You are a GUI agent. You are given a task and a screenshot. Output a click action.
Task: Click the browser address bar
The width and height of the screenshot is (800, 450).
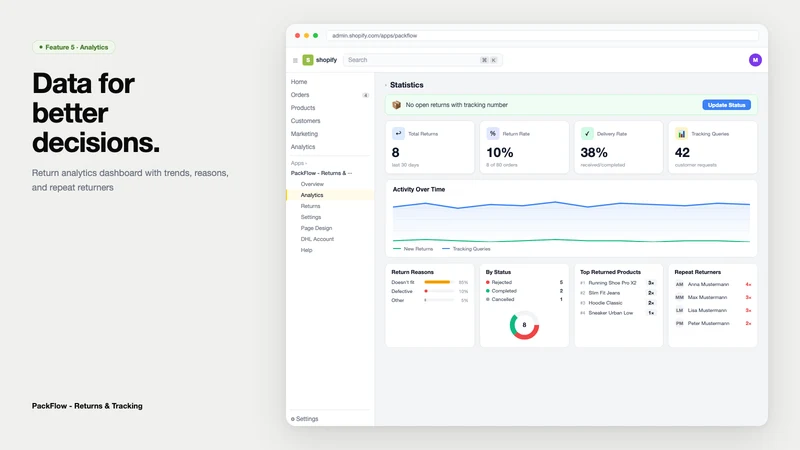542,35
